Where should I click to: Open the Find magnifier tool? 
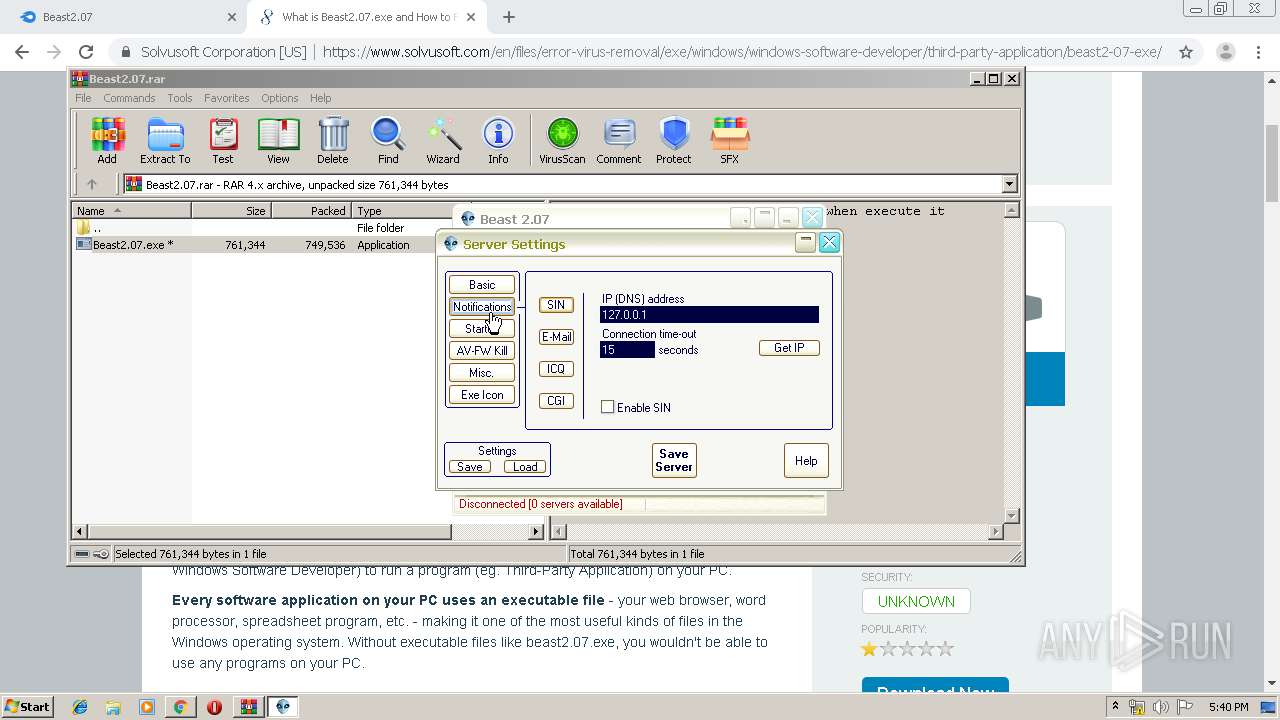pos(388,140)
